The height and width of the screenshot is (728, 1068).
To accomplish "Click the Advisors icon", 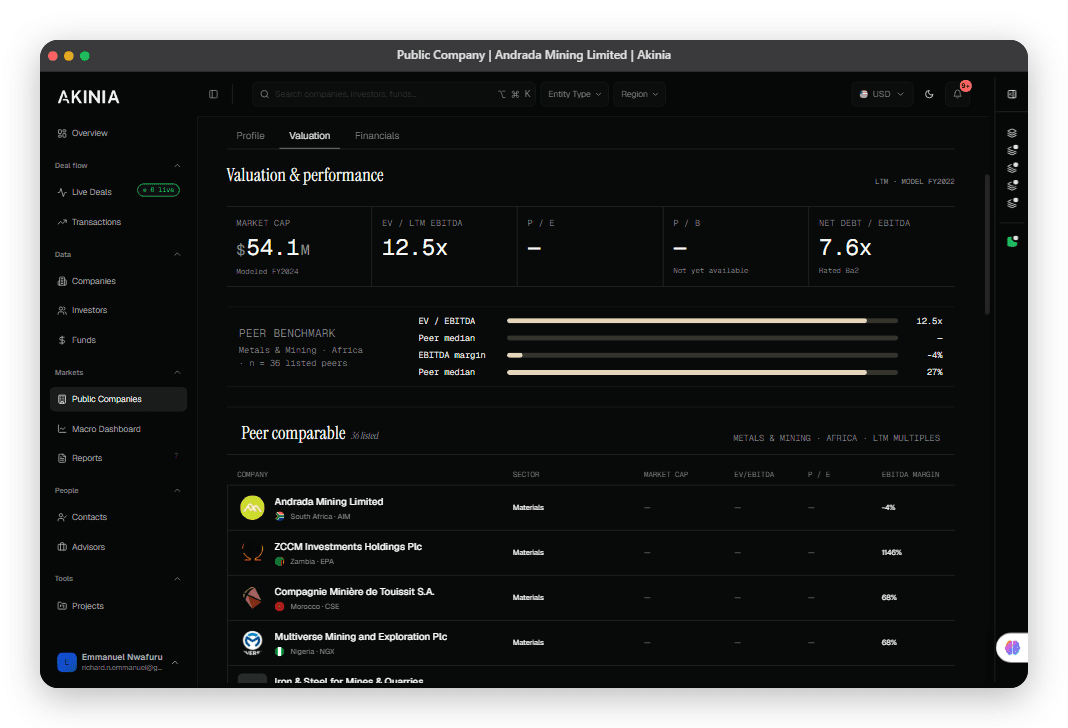I will pyautogui.click(x=62, y=547).
